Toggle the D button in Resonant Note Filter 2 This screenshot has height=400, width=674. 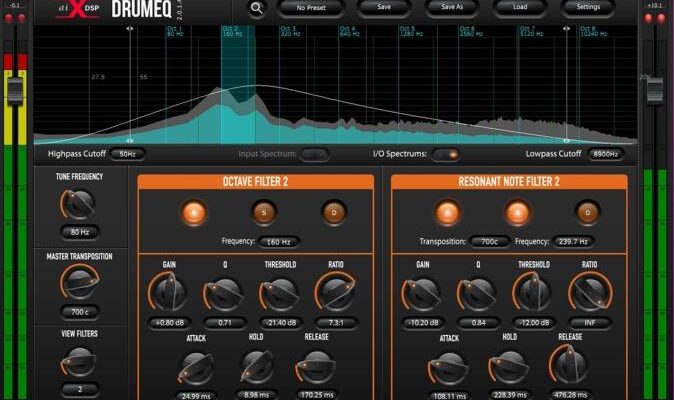(x=587, y=212)
